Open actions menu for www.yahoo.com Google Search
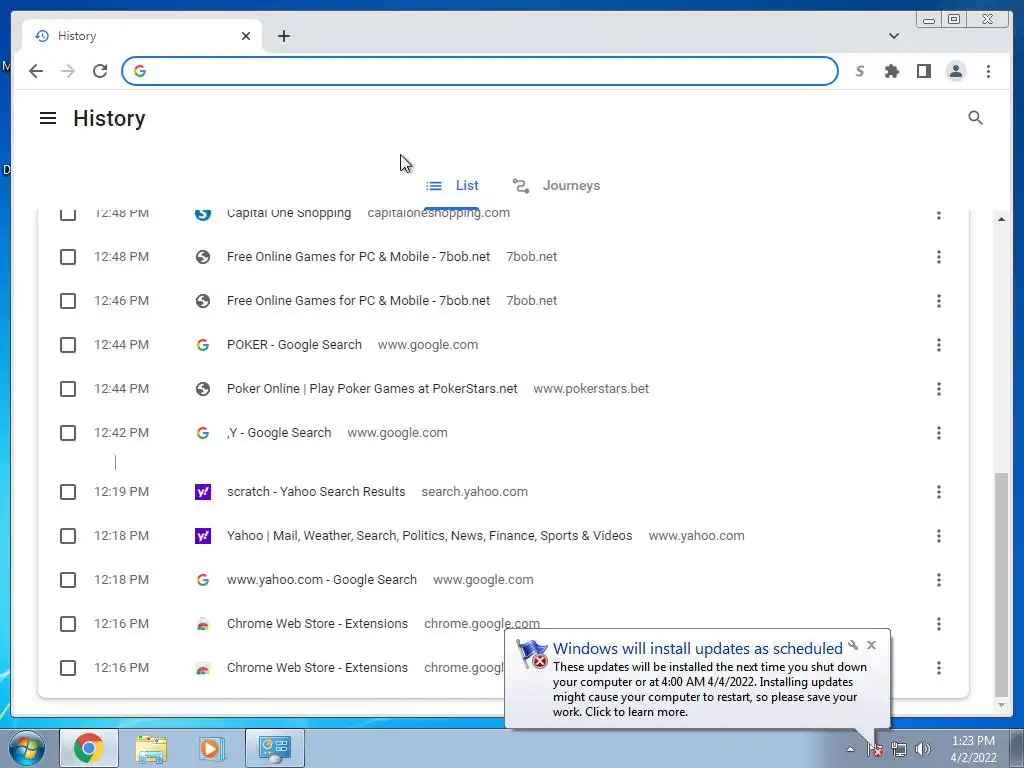Image resolution: width=1024 pixels, height=768 pixels. coord(938,580)
